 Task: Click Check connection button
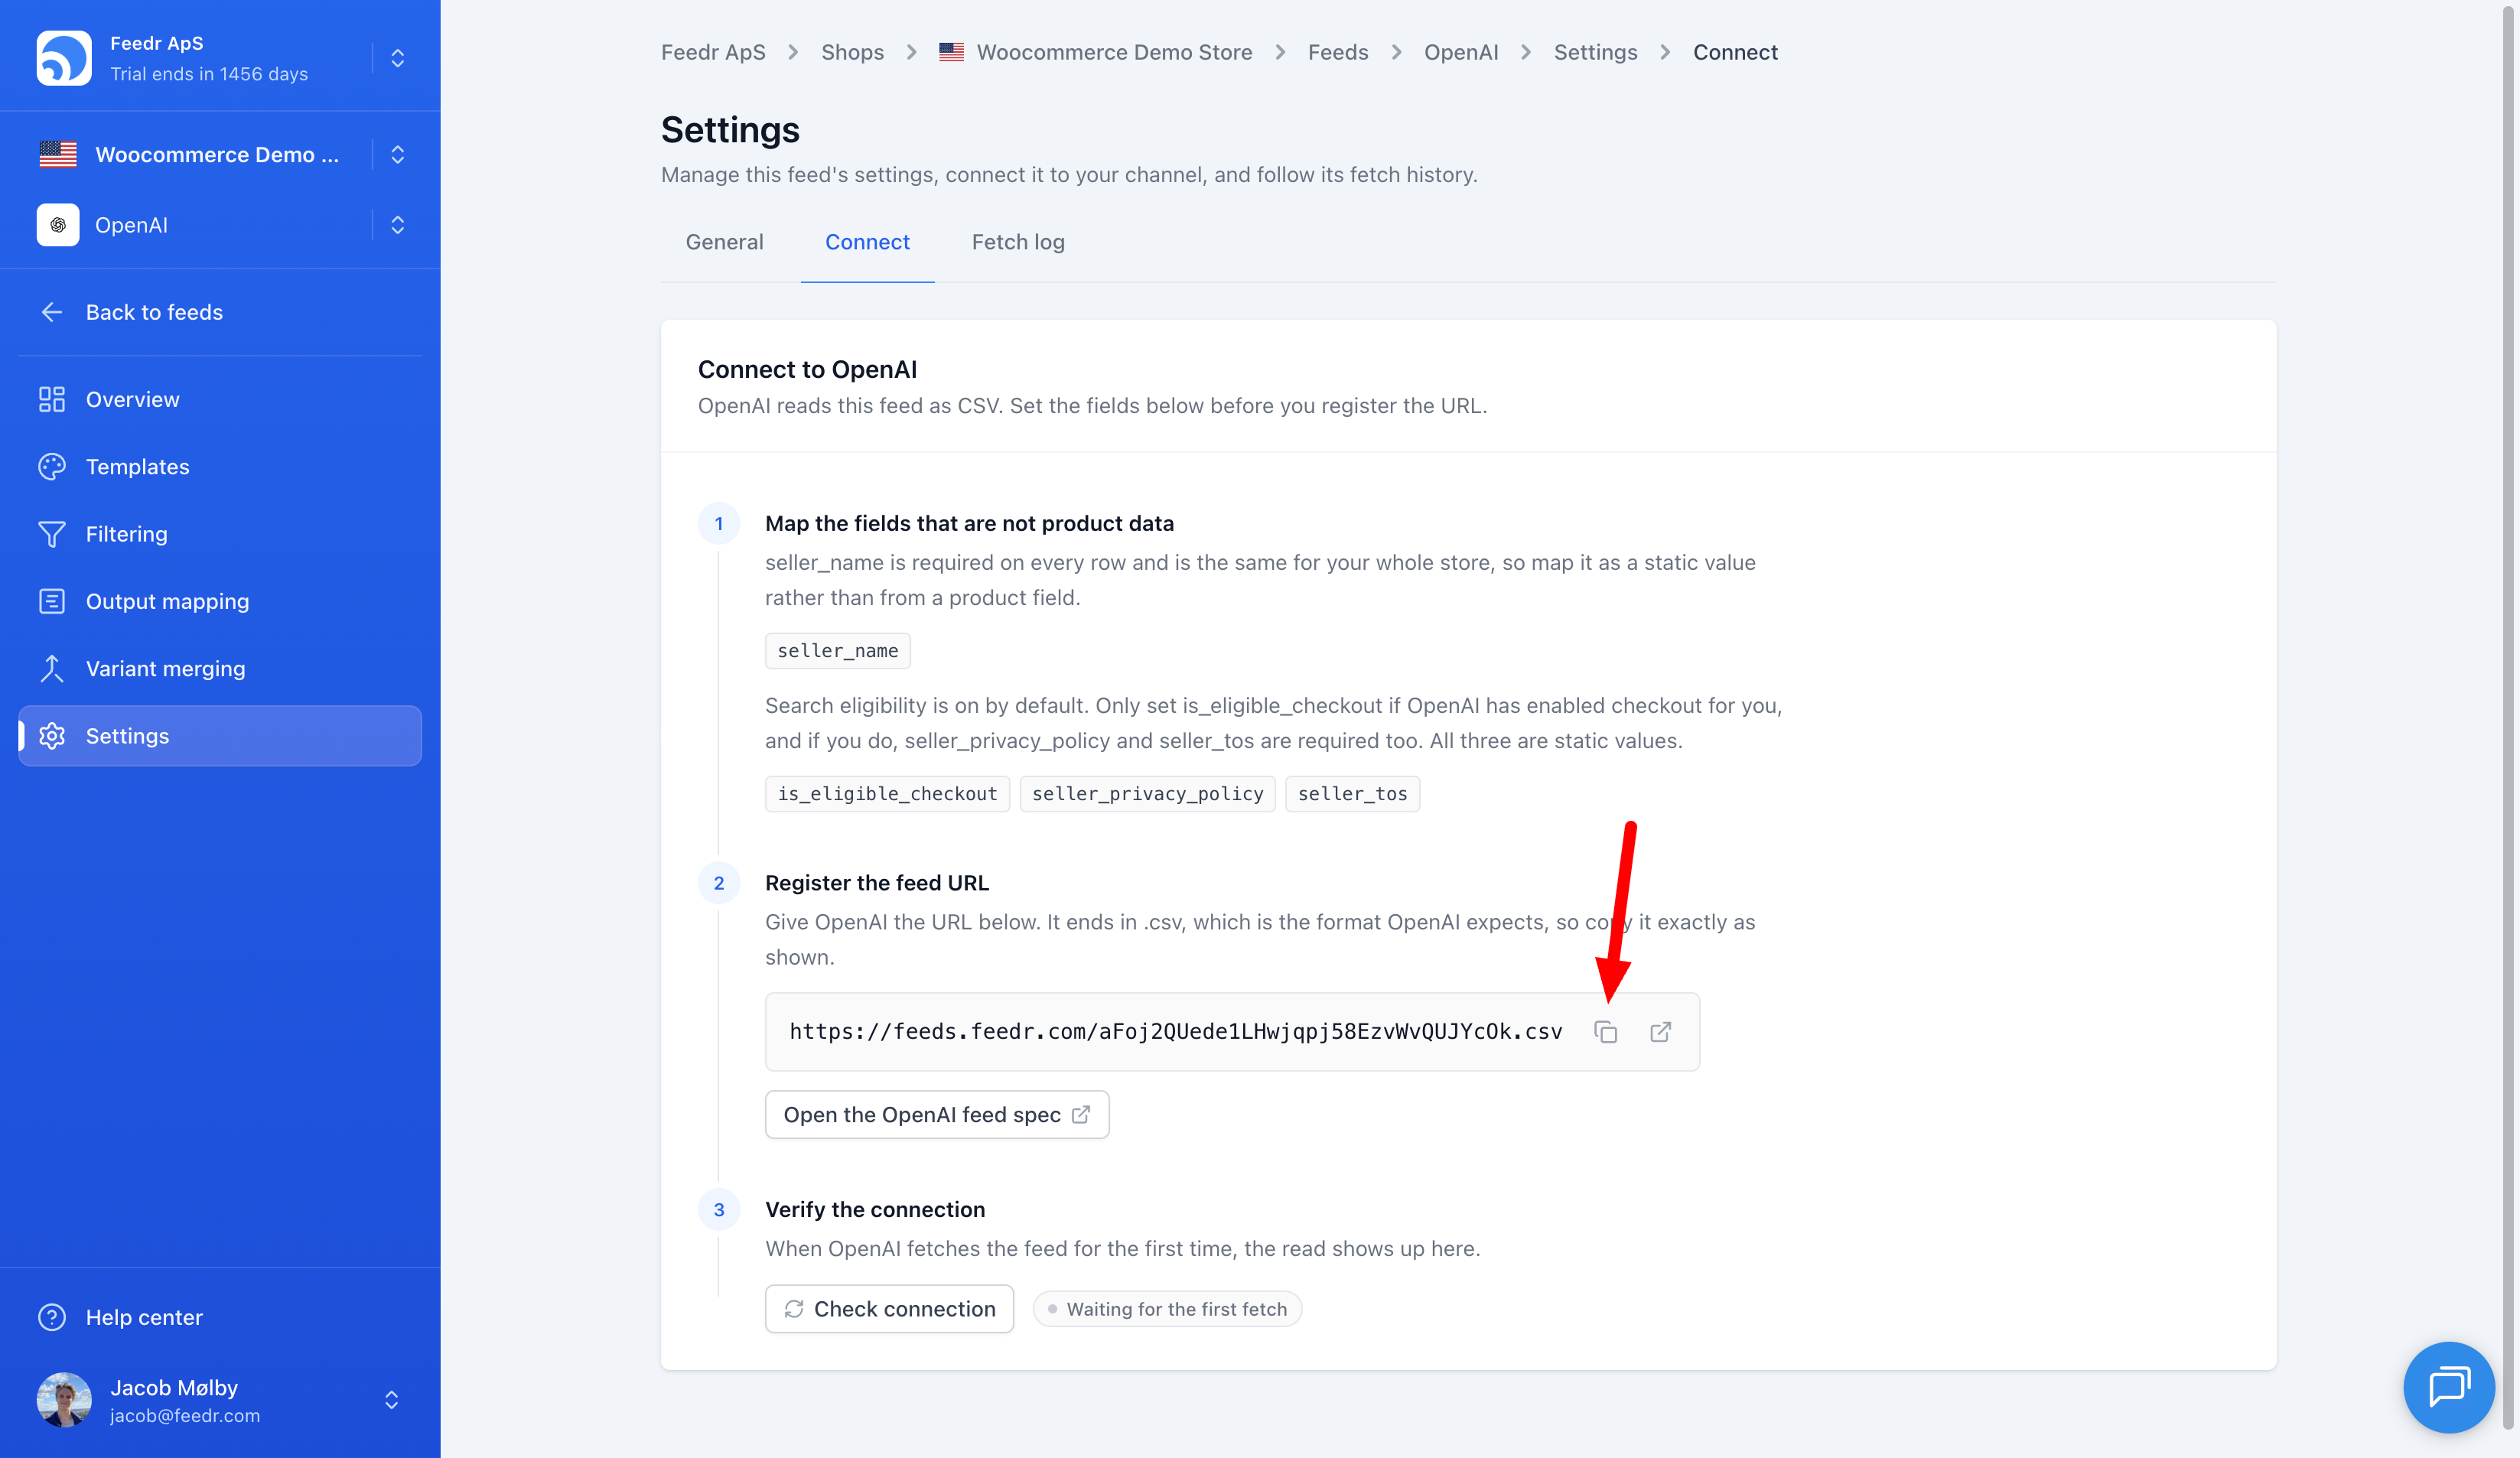(x=889, y=1309)
